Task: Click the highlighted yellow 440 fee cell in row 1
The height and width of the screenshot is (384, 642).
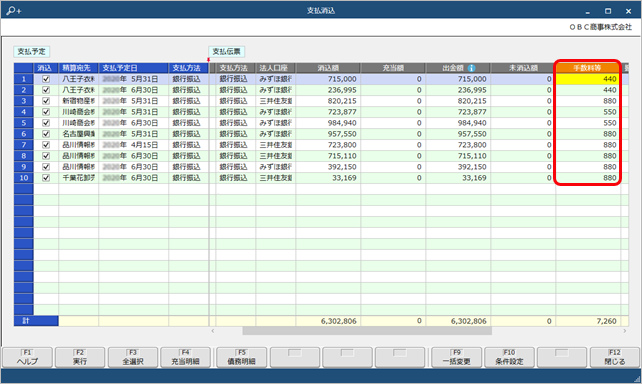Action: [588, 79]
